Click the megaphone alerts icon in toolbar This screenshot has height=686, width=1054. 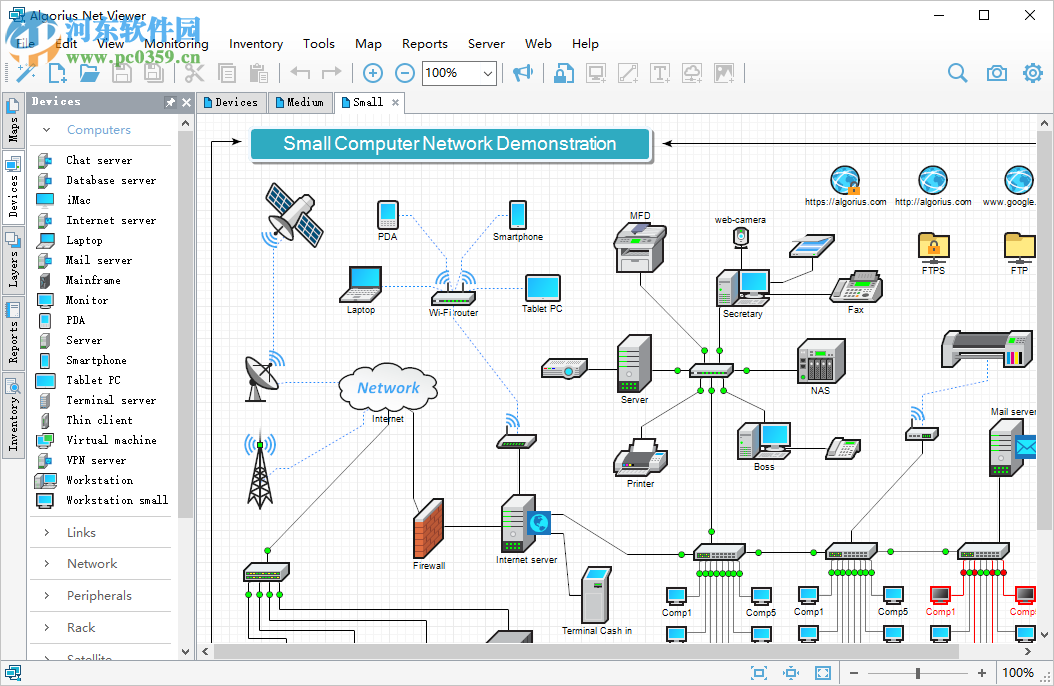pyautogui.click(x=522, y=73)
